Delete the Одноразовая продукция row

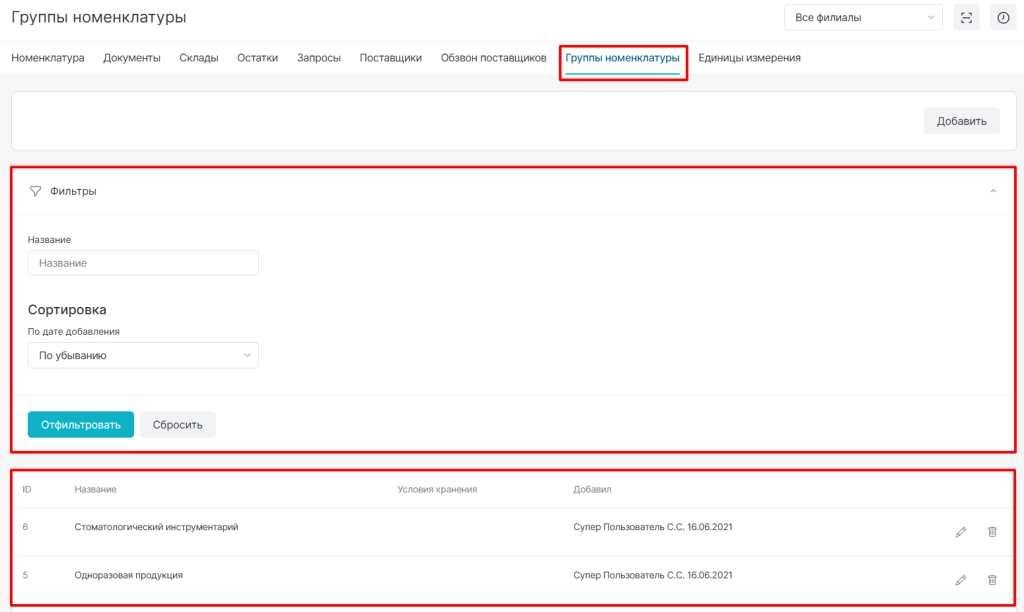[x=992, y=580]
